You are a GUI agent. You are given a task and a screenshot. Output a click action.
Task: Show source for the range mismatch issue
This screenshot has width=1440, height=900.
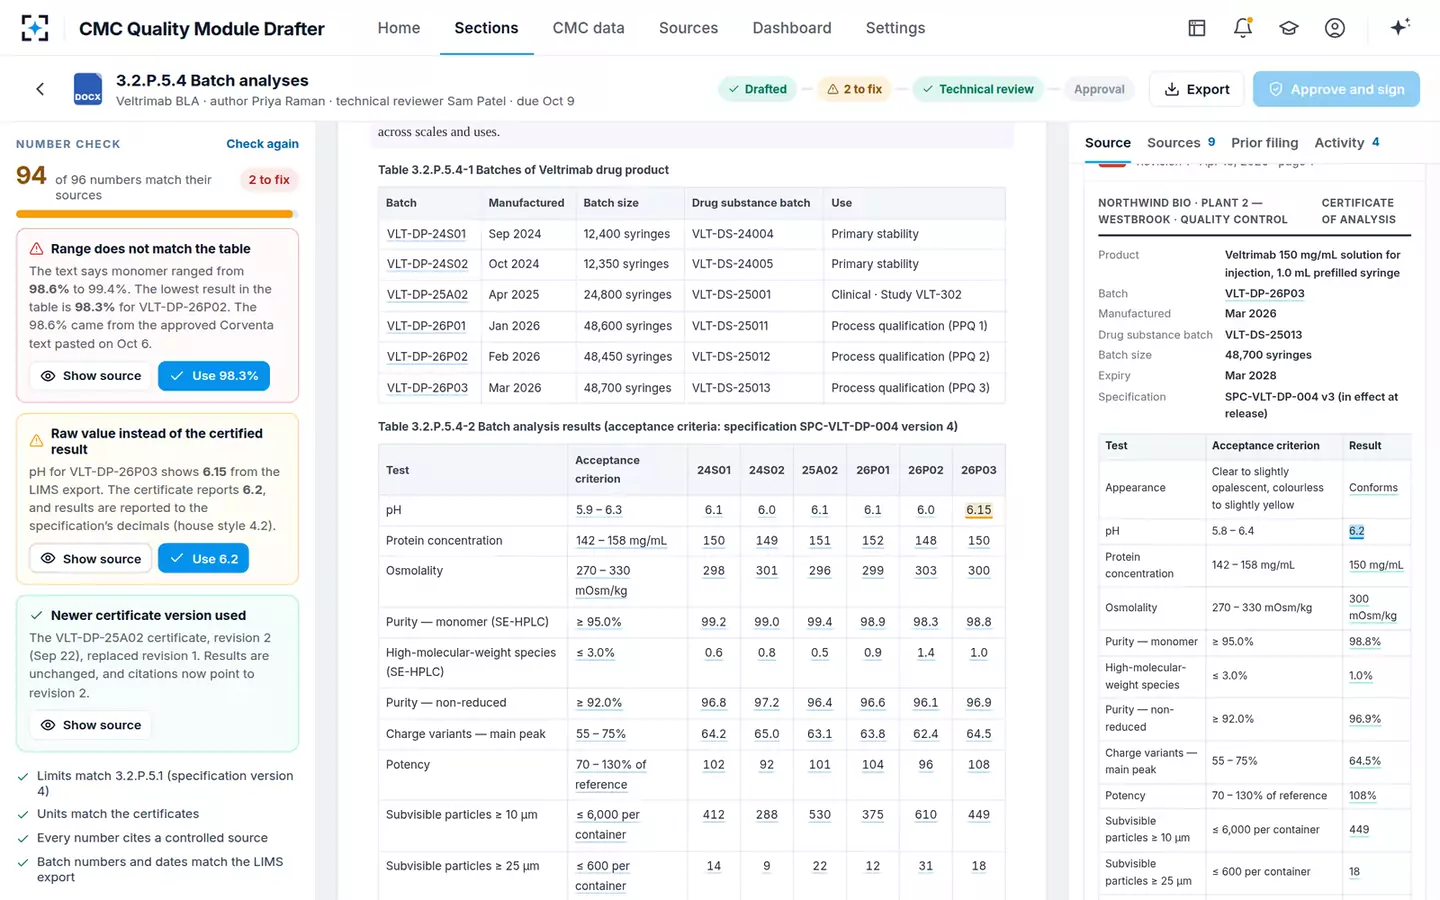90,376
